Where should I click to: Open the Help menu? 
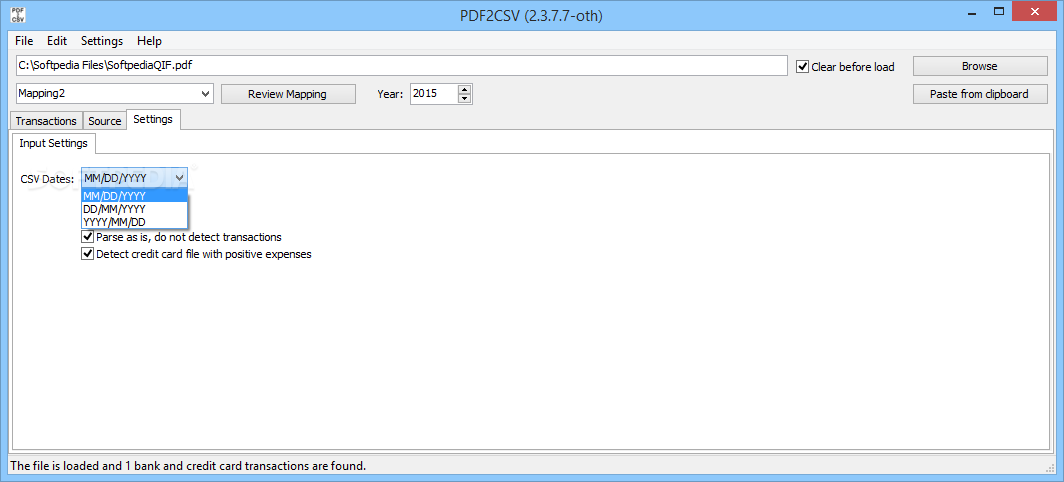149,41
